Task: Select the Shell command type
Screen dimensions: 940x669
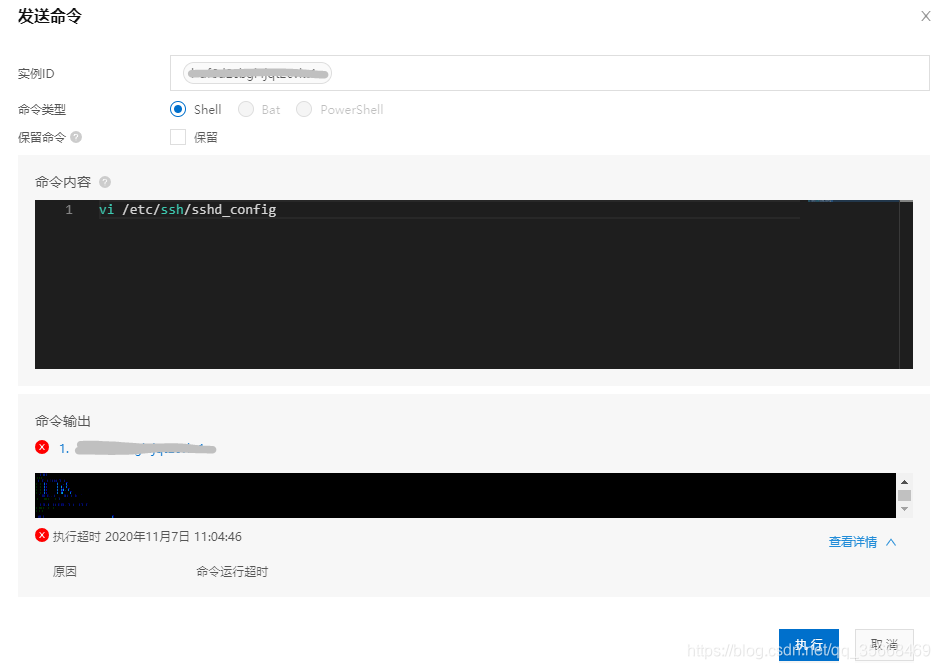Action: [x=178, y=109]
